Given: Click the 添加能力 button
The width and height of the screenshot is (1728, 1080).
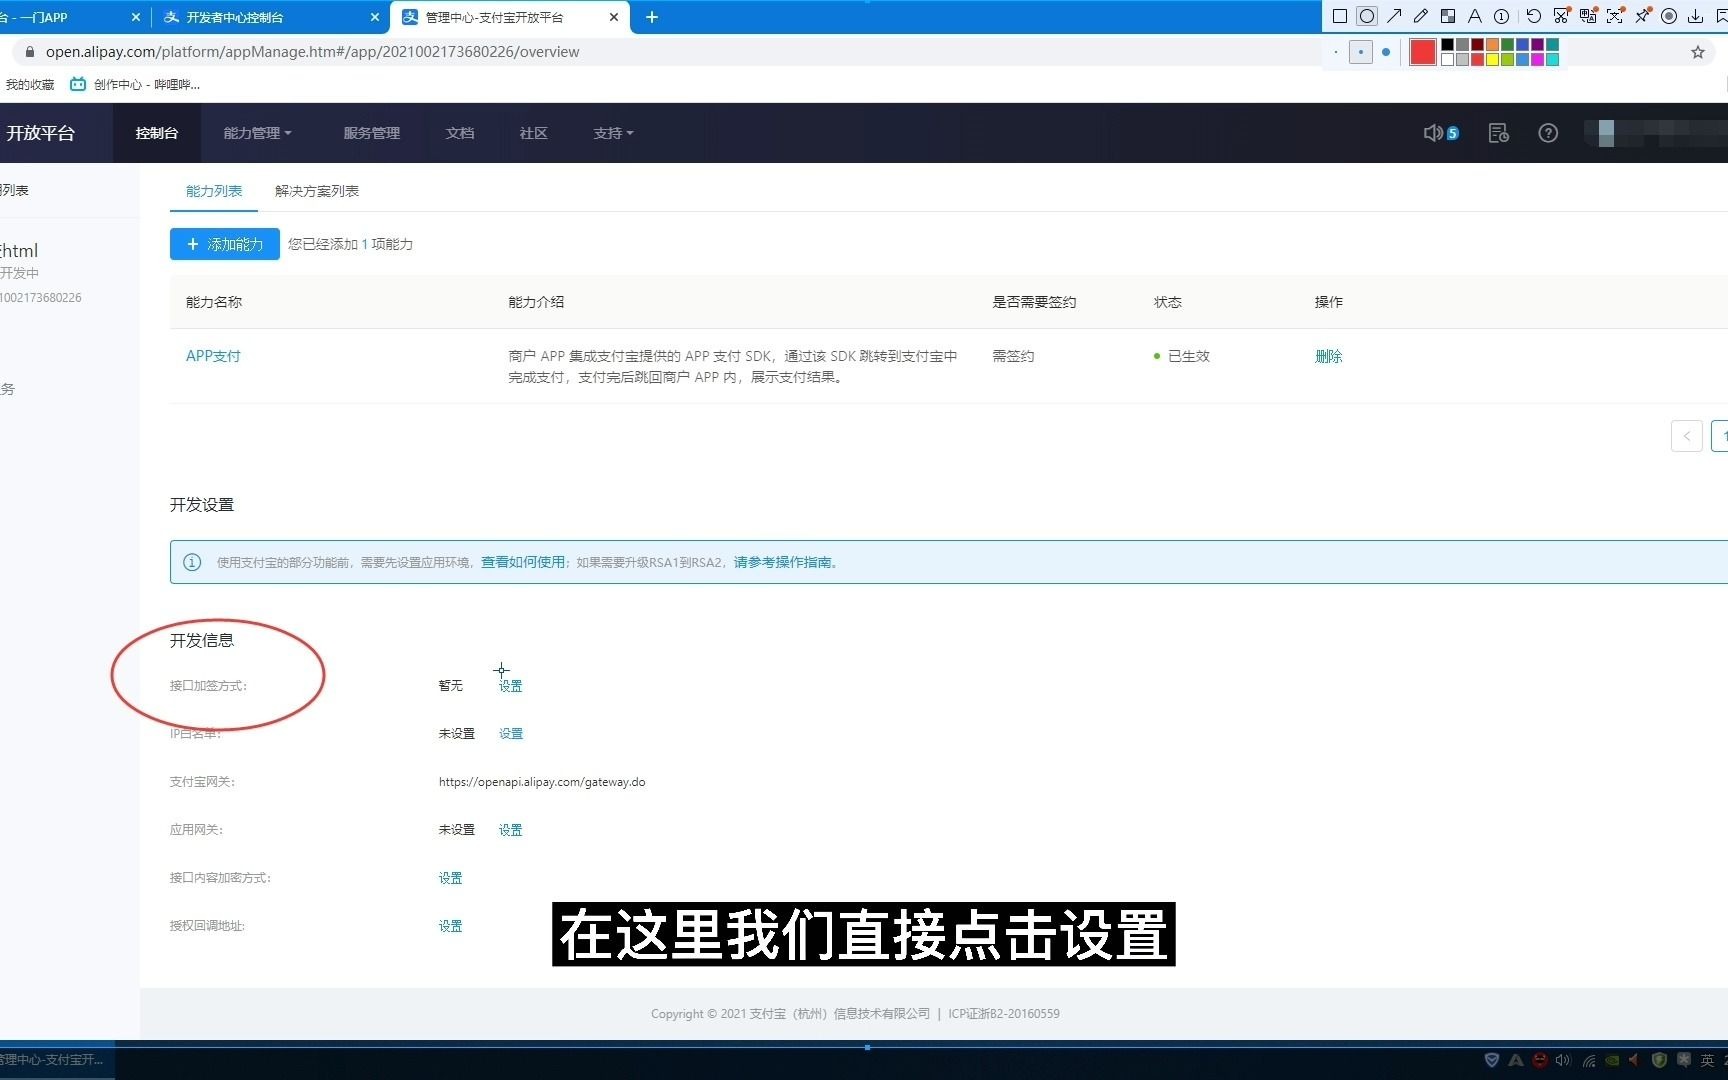Looking at the screenshot, I should [x=224, y=244].
